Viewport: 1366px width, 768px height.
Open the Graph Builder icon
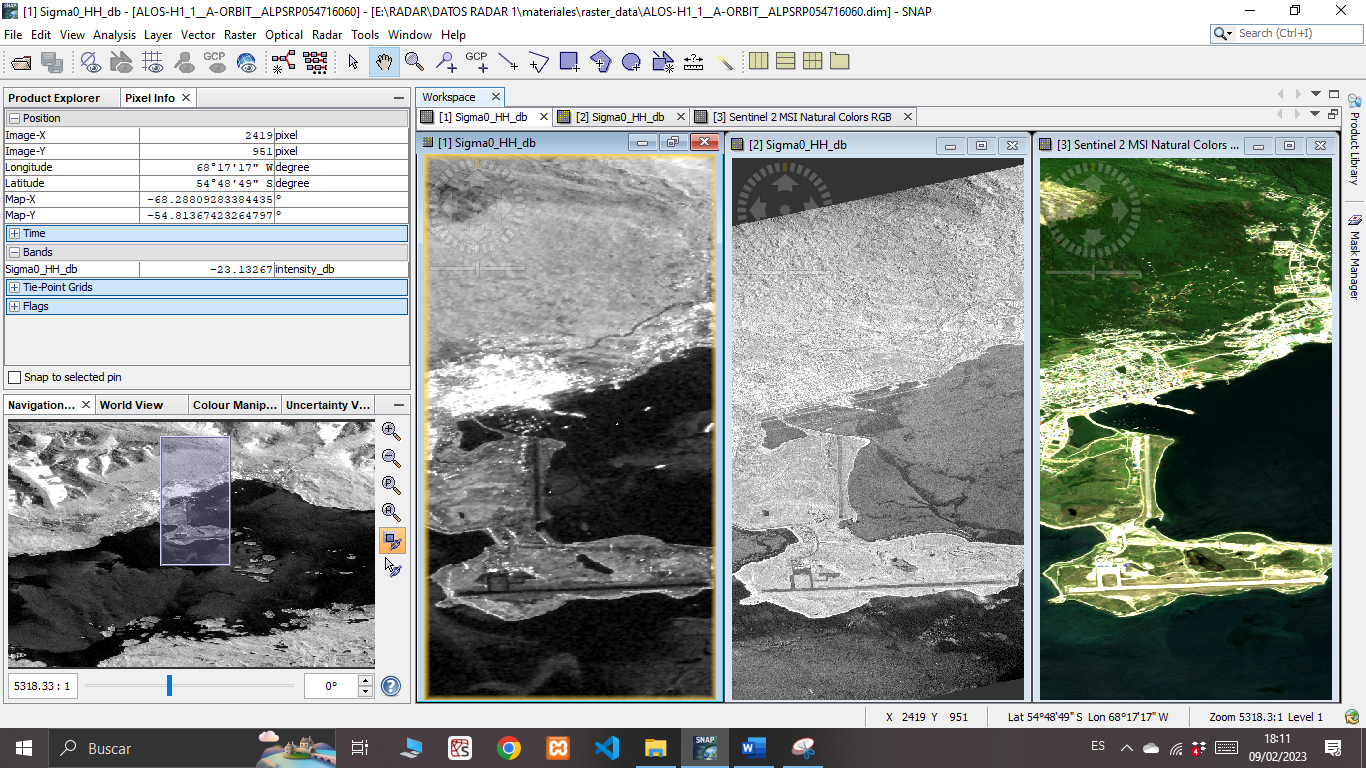(284, 62)
